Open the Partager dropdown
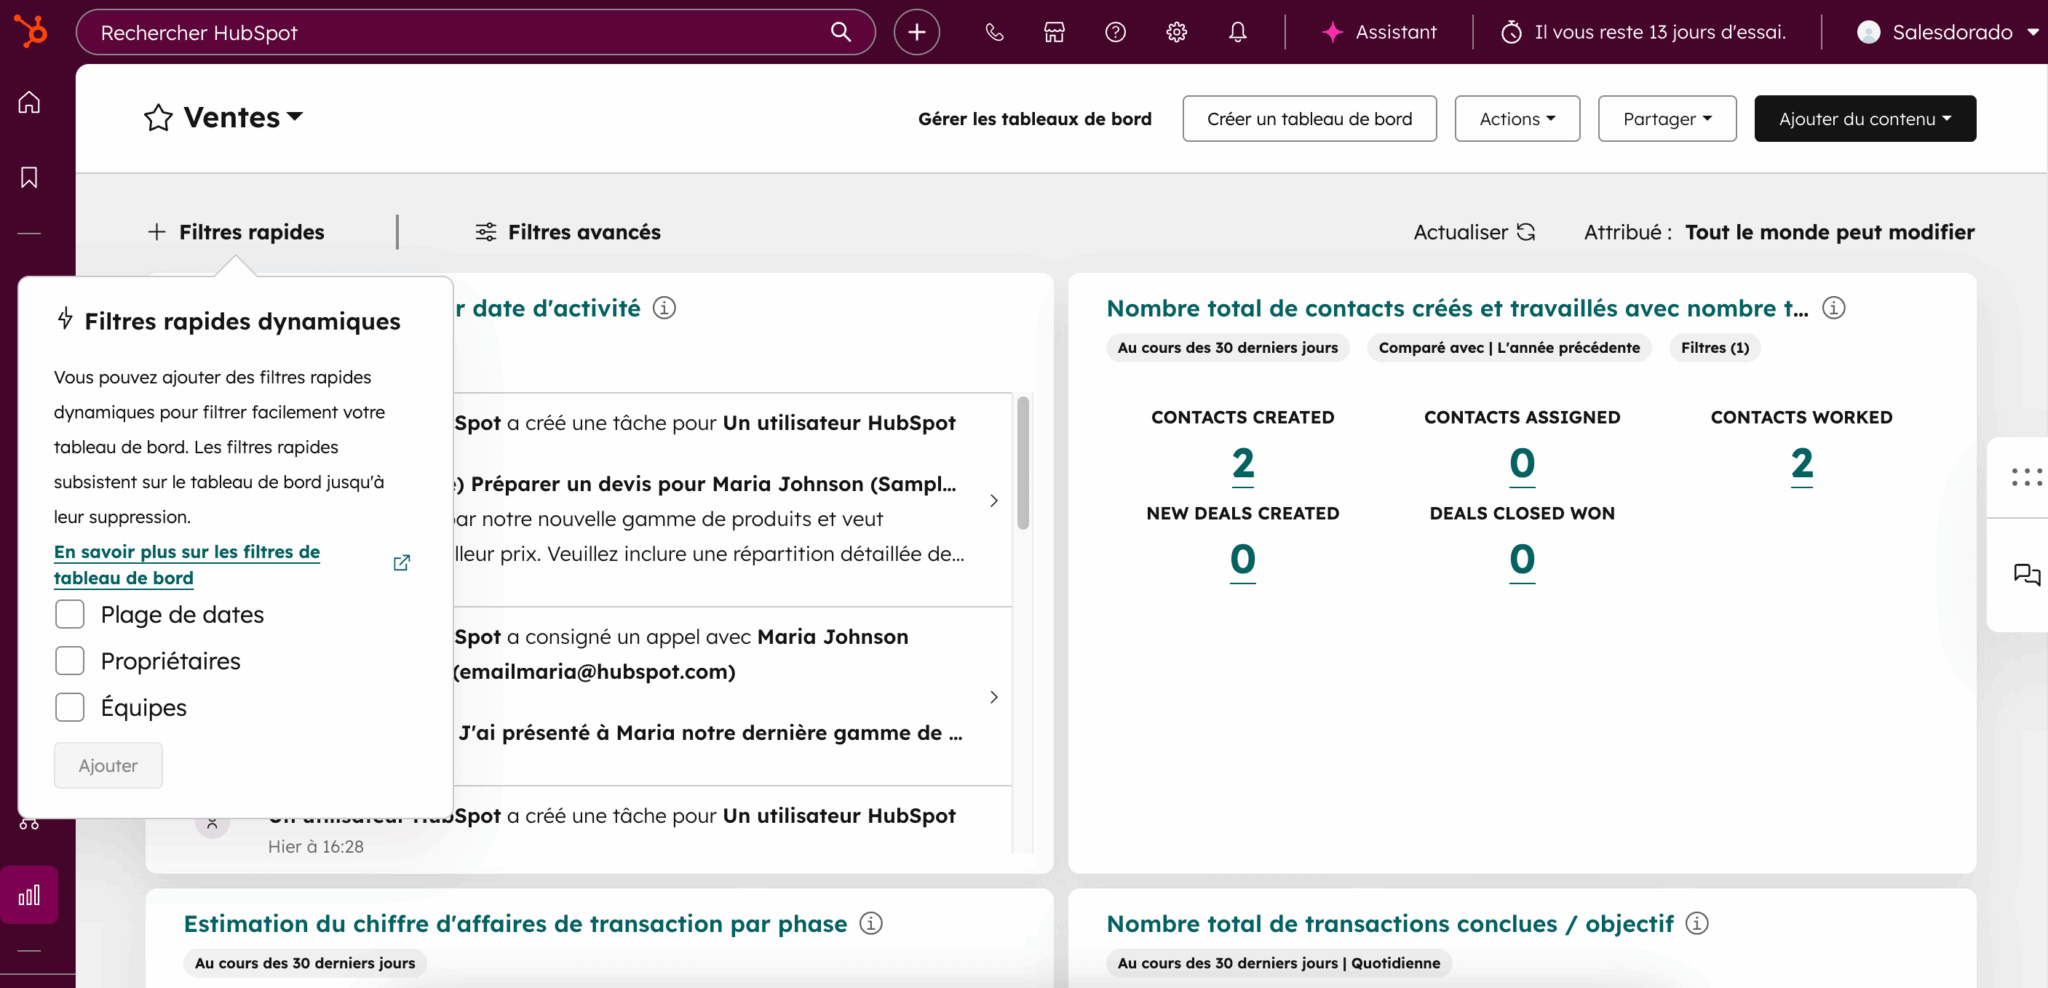 (1666, 119)
